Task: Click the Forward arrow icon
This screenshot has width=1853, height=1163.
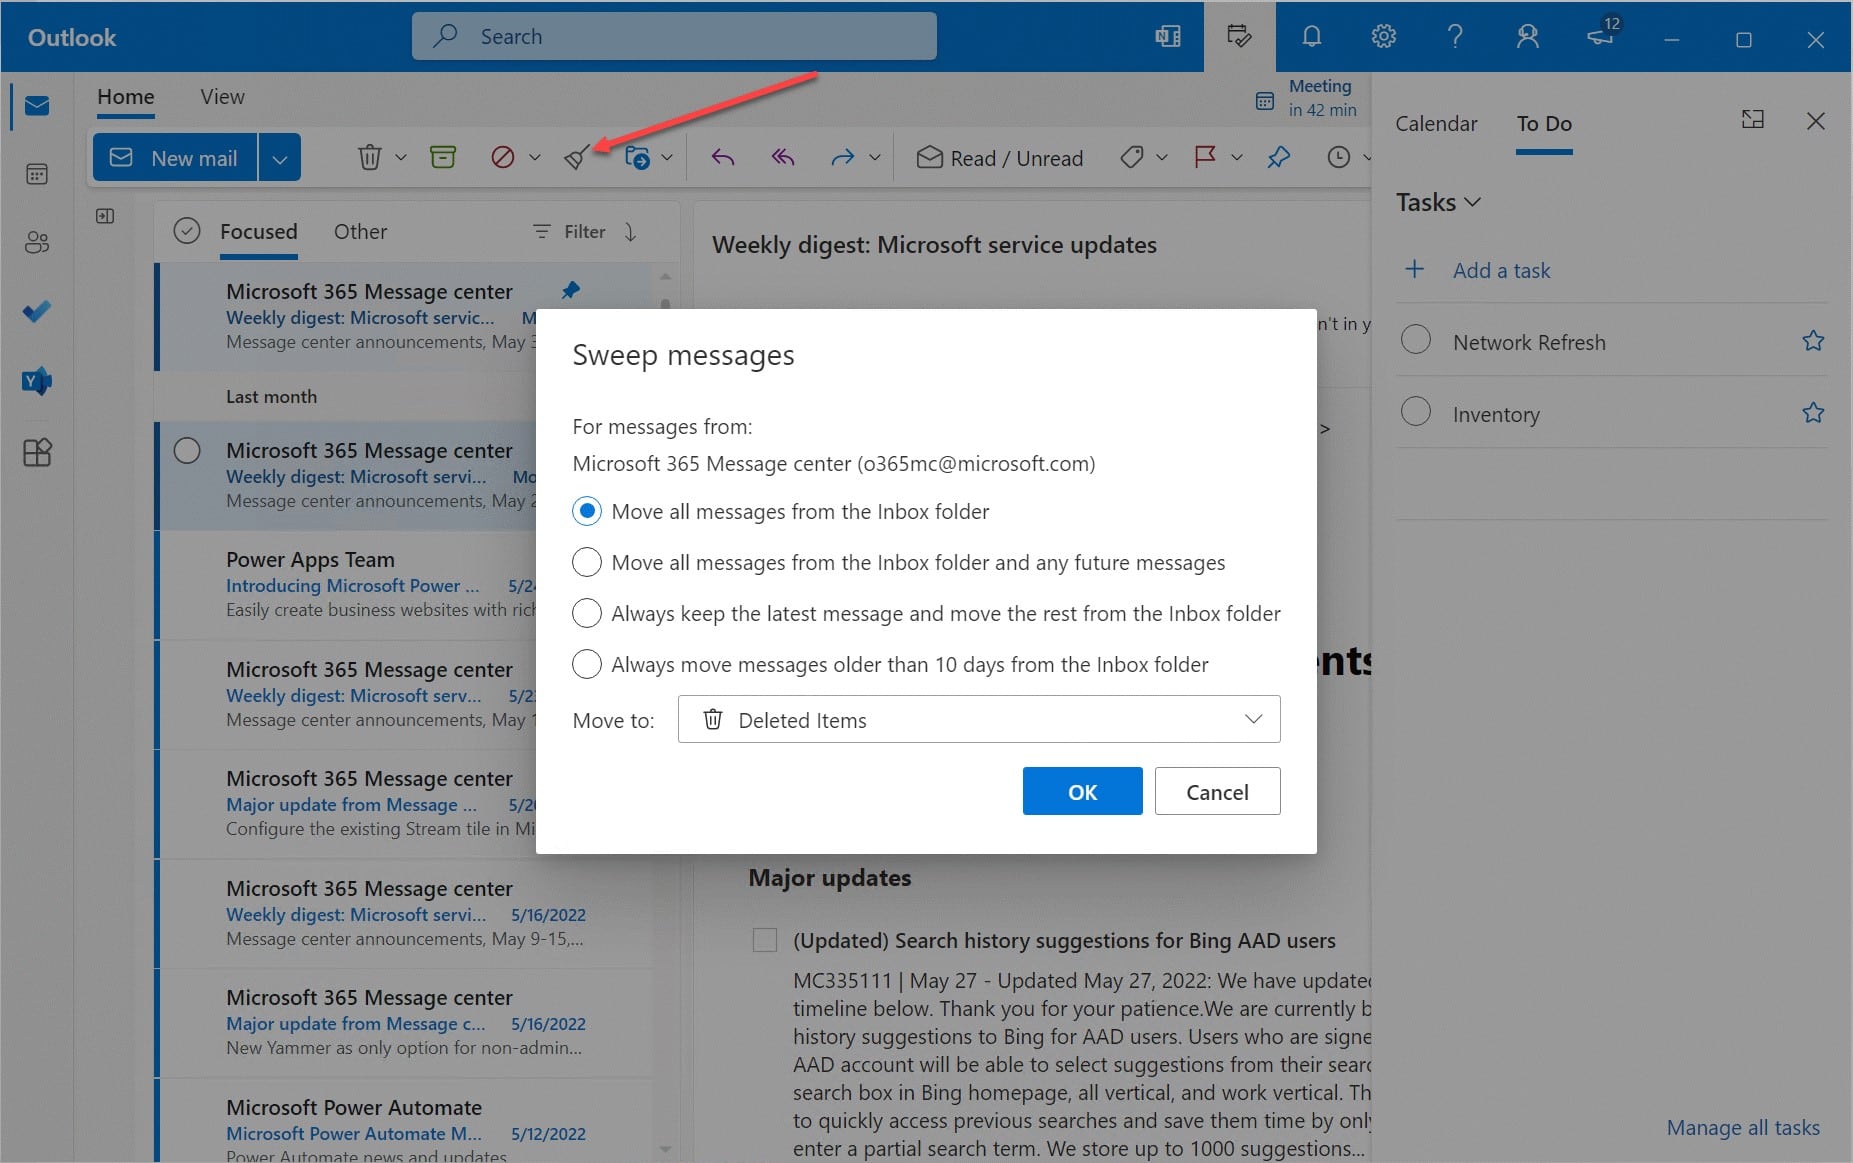Action: pyautogui.click(x=843, y=157)
